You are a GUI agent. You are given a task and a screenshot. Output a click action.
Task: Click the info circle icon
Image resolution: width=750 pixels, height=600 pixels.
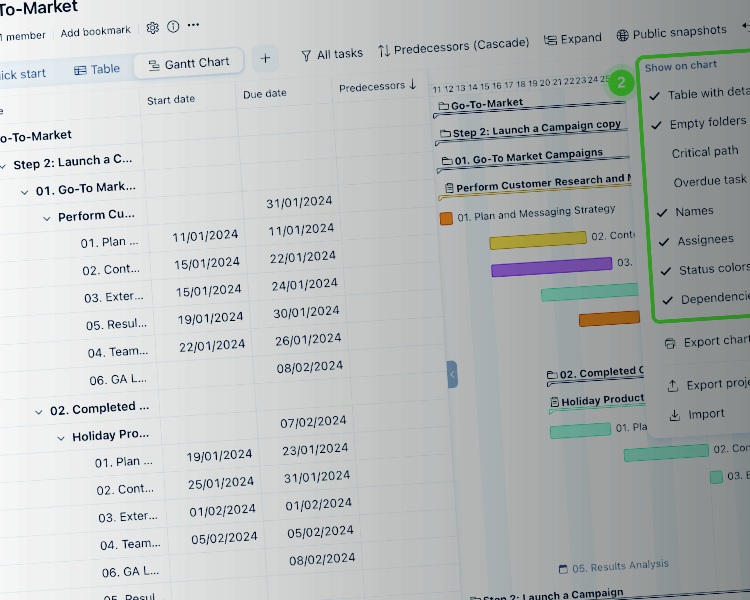tap(173, 27)
